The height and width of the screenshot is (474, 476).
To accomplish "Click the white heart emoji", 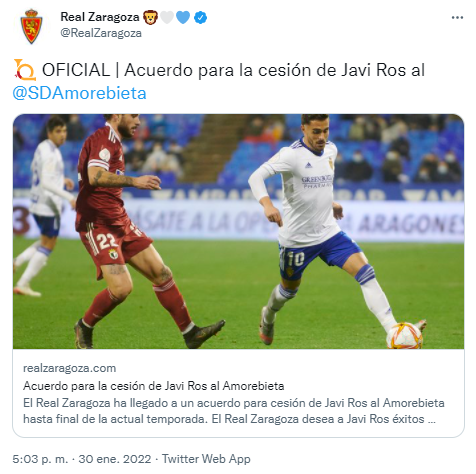I will tap(167, 17).
